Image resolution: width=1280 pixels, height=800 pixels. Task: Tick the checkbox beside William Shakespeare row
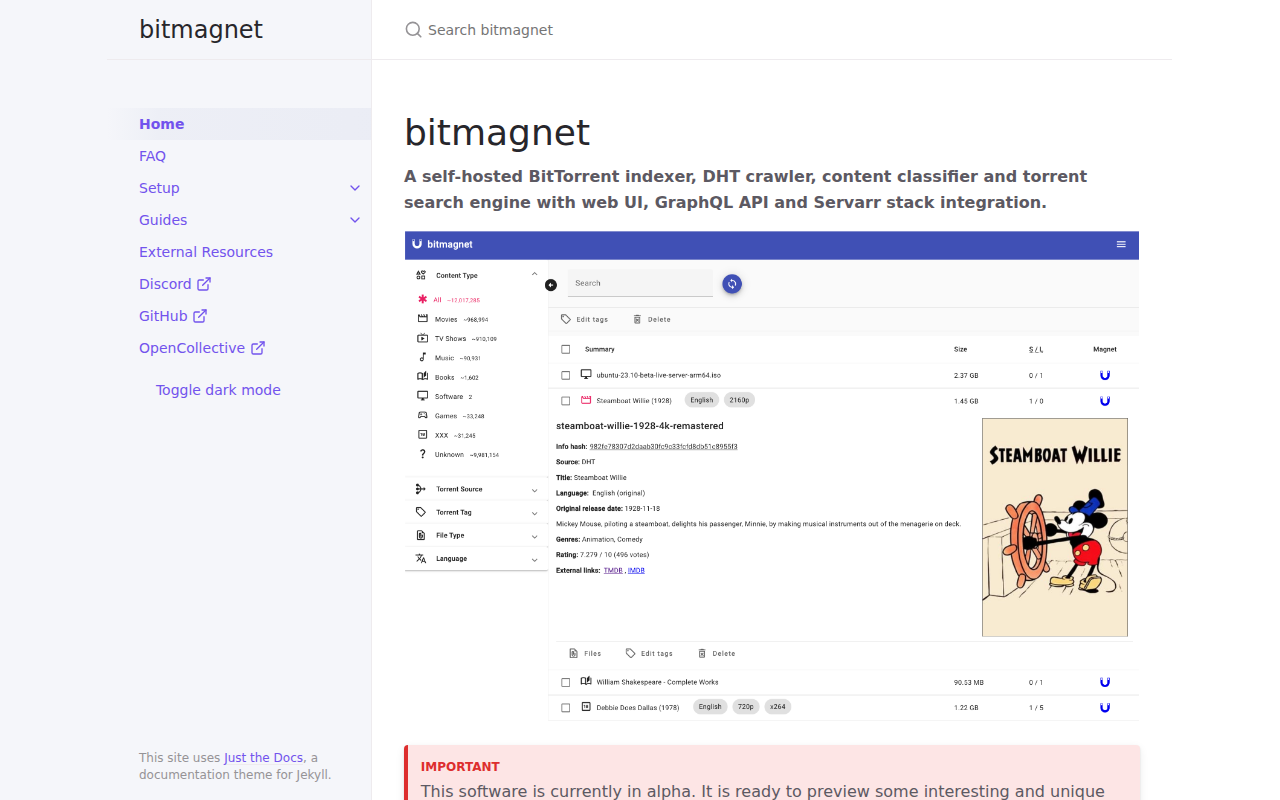pos(566,682)
